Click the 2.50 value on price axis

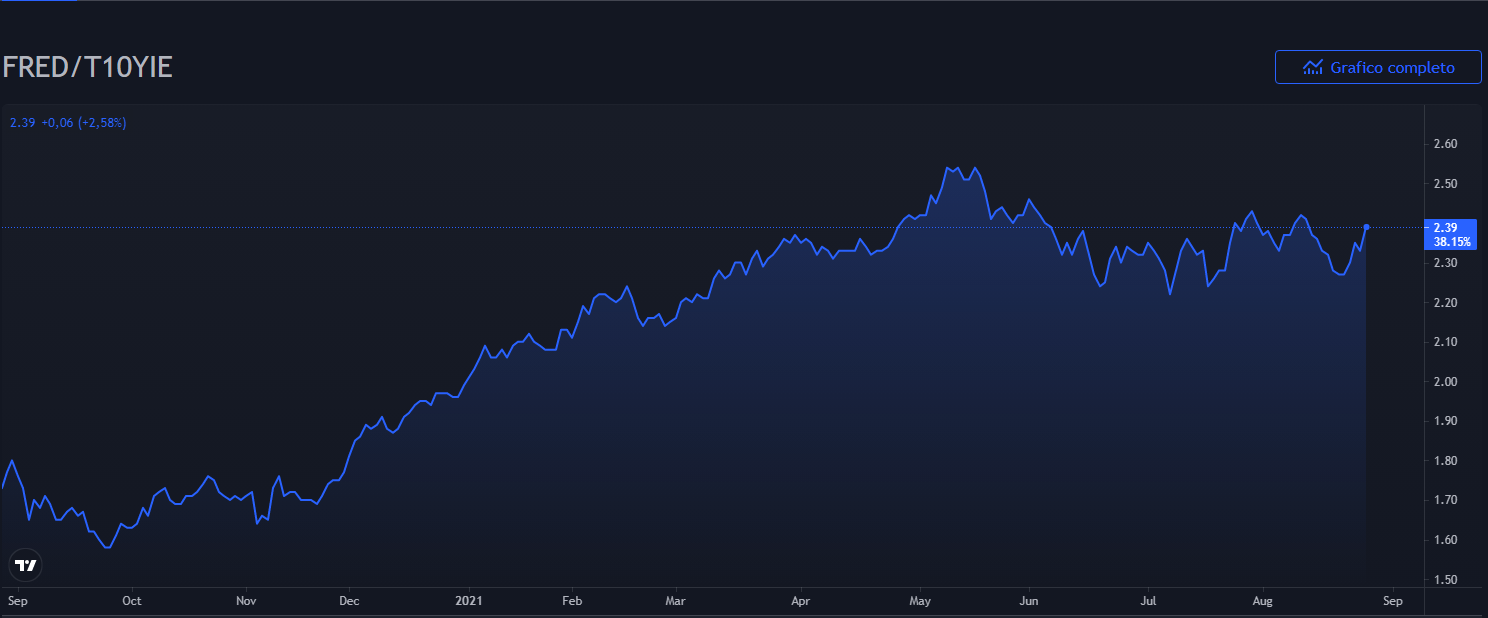click(1445, 184)
